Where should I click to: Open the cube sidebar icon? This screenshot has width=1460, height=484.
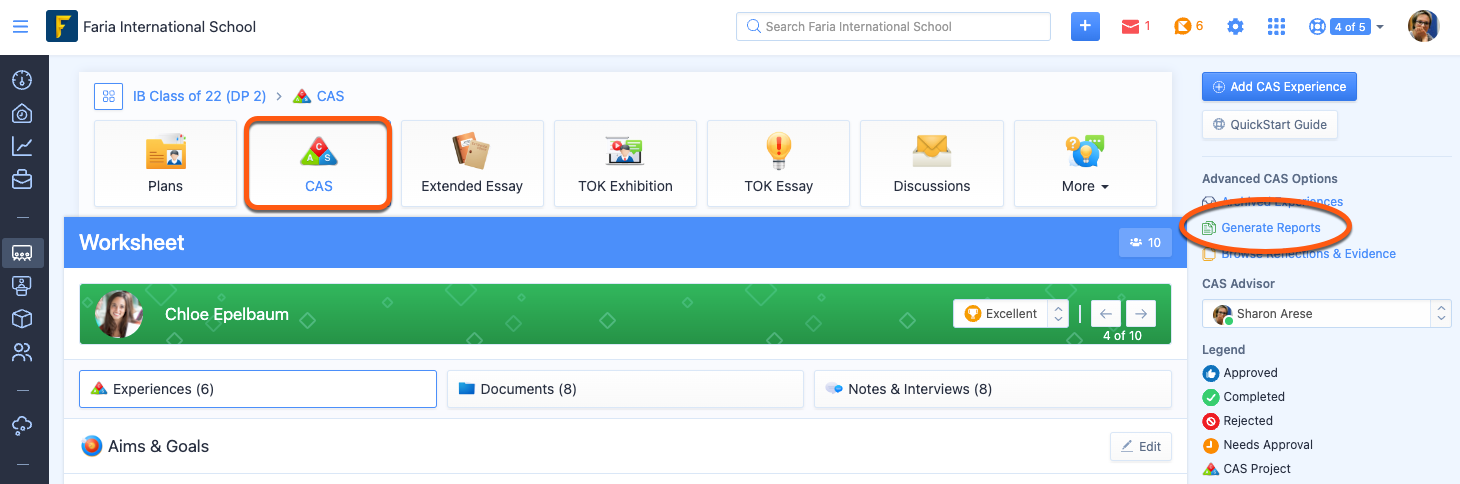pyautogui.click(x=22, y=319)
